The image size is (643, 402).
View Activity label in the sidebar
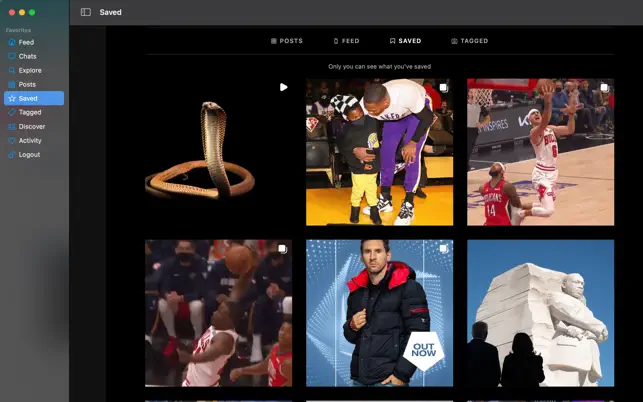pyautogui.click(x=30, y=140)
